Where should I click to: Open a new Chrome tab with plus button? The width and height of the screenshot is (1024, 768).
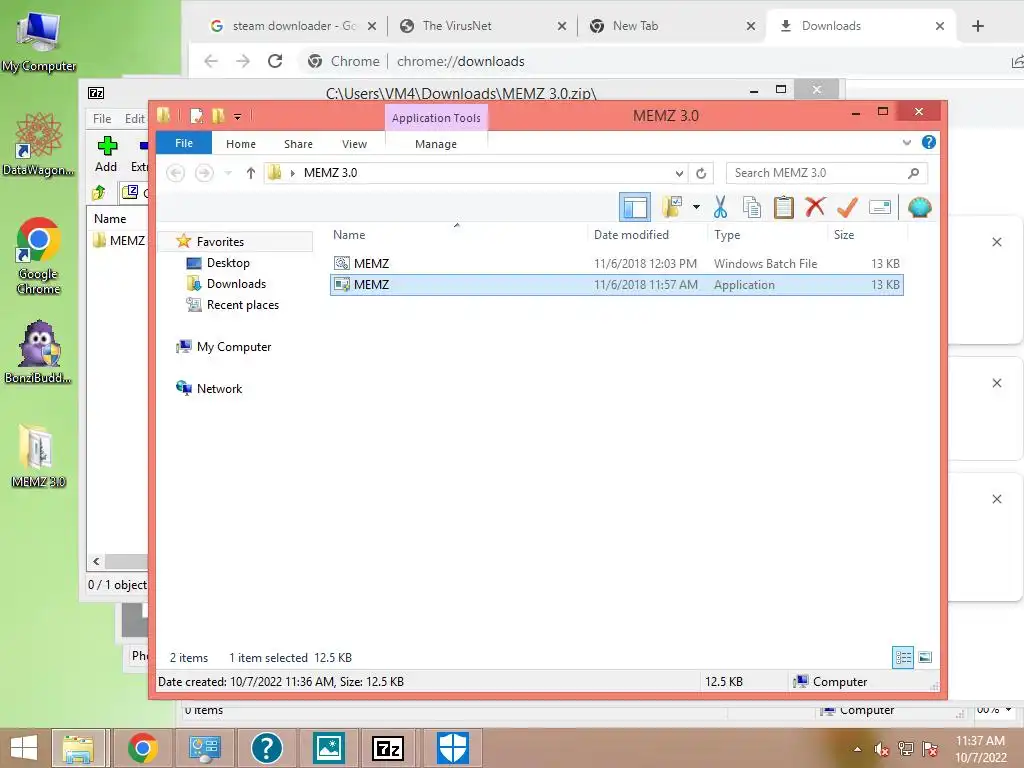(x=978, y=26)
